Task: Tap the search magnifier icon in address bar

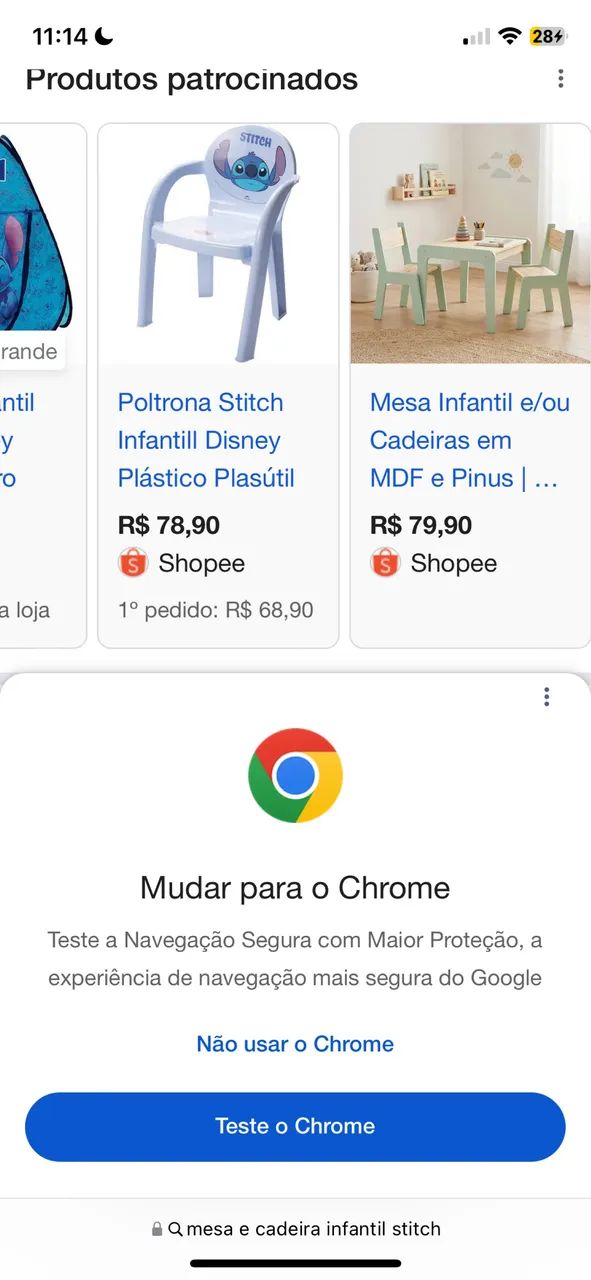Action: (x=175, y=1229)
